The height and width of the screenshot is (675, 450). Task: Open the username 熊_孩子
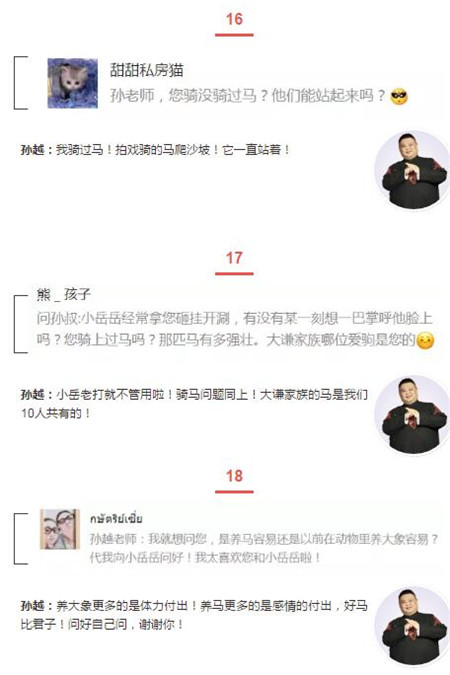coord(63,294)
